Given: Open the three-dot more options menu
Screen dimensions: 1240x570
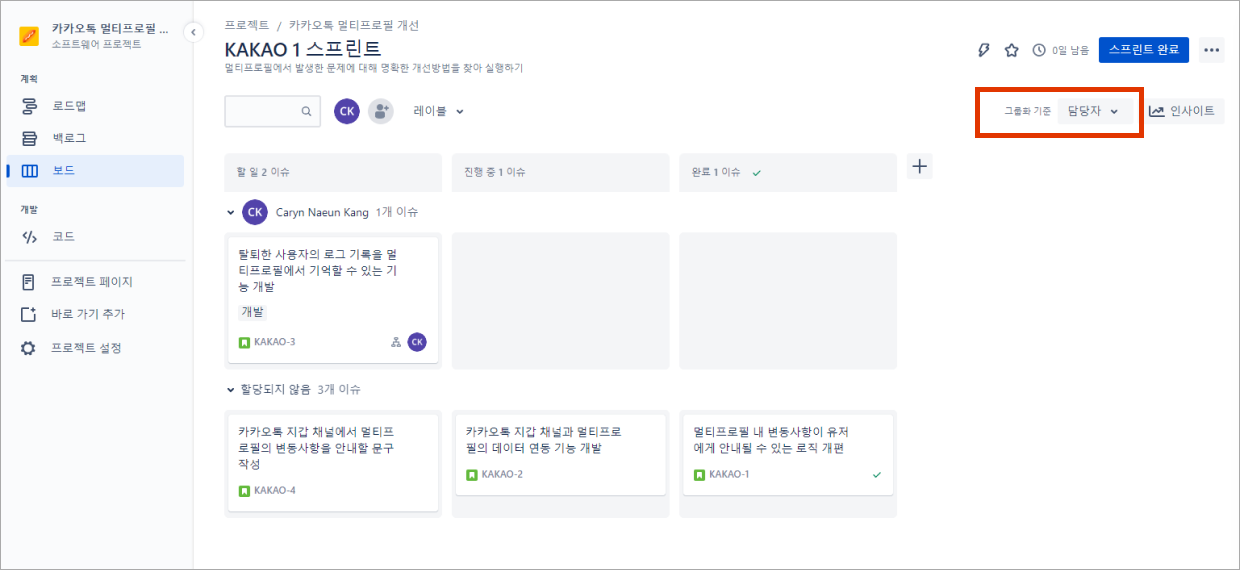Looking at the screenshot, I should 1212,50.
